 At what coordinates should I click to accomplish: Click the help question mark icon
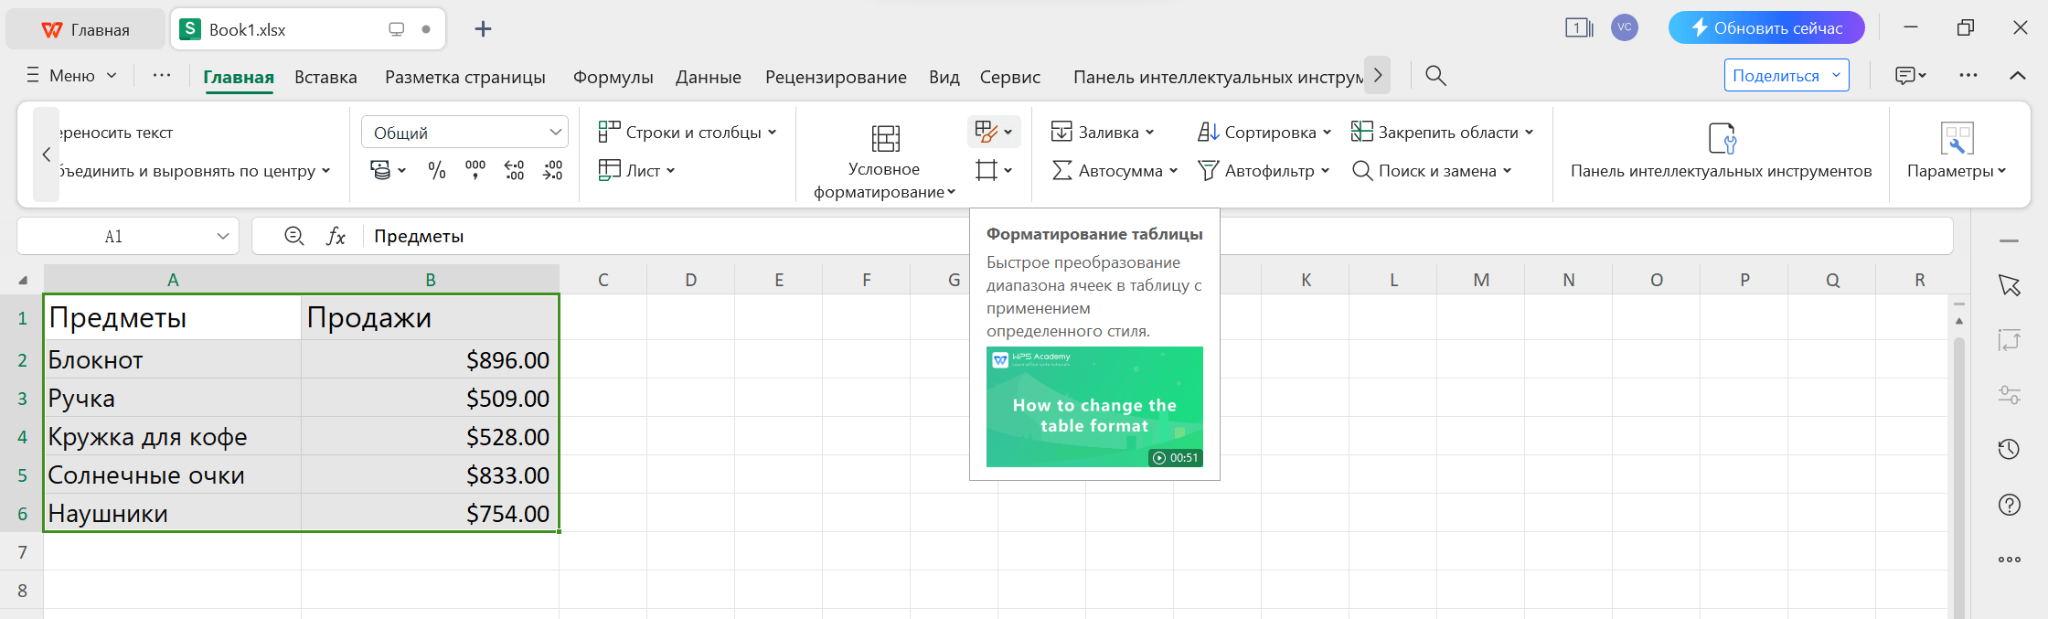pos(2009,505)
